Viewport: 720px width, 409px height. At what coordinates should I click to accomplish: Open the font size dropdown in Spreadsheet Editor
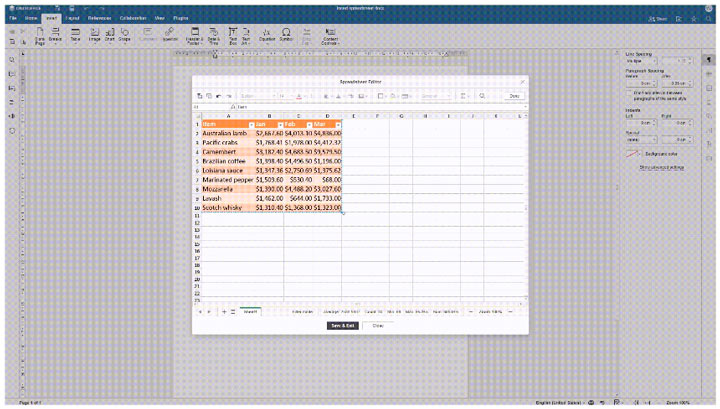pos(285,96)
